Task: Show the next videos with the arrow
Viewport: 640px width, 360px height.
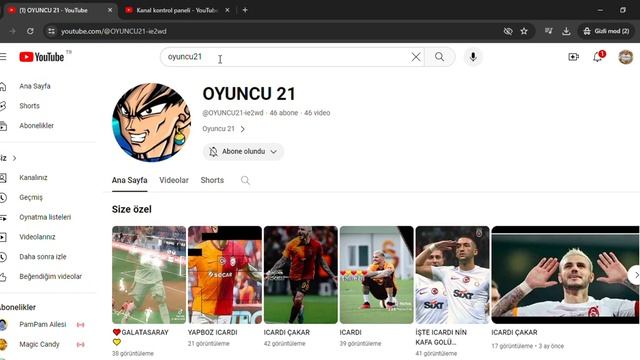Action: point(635,276)
